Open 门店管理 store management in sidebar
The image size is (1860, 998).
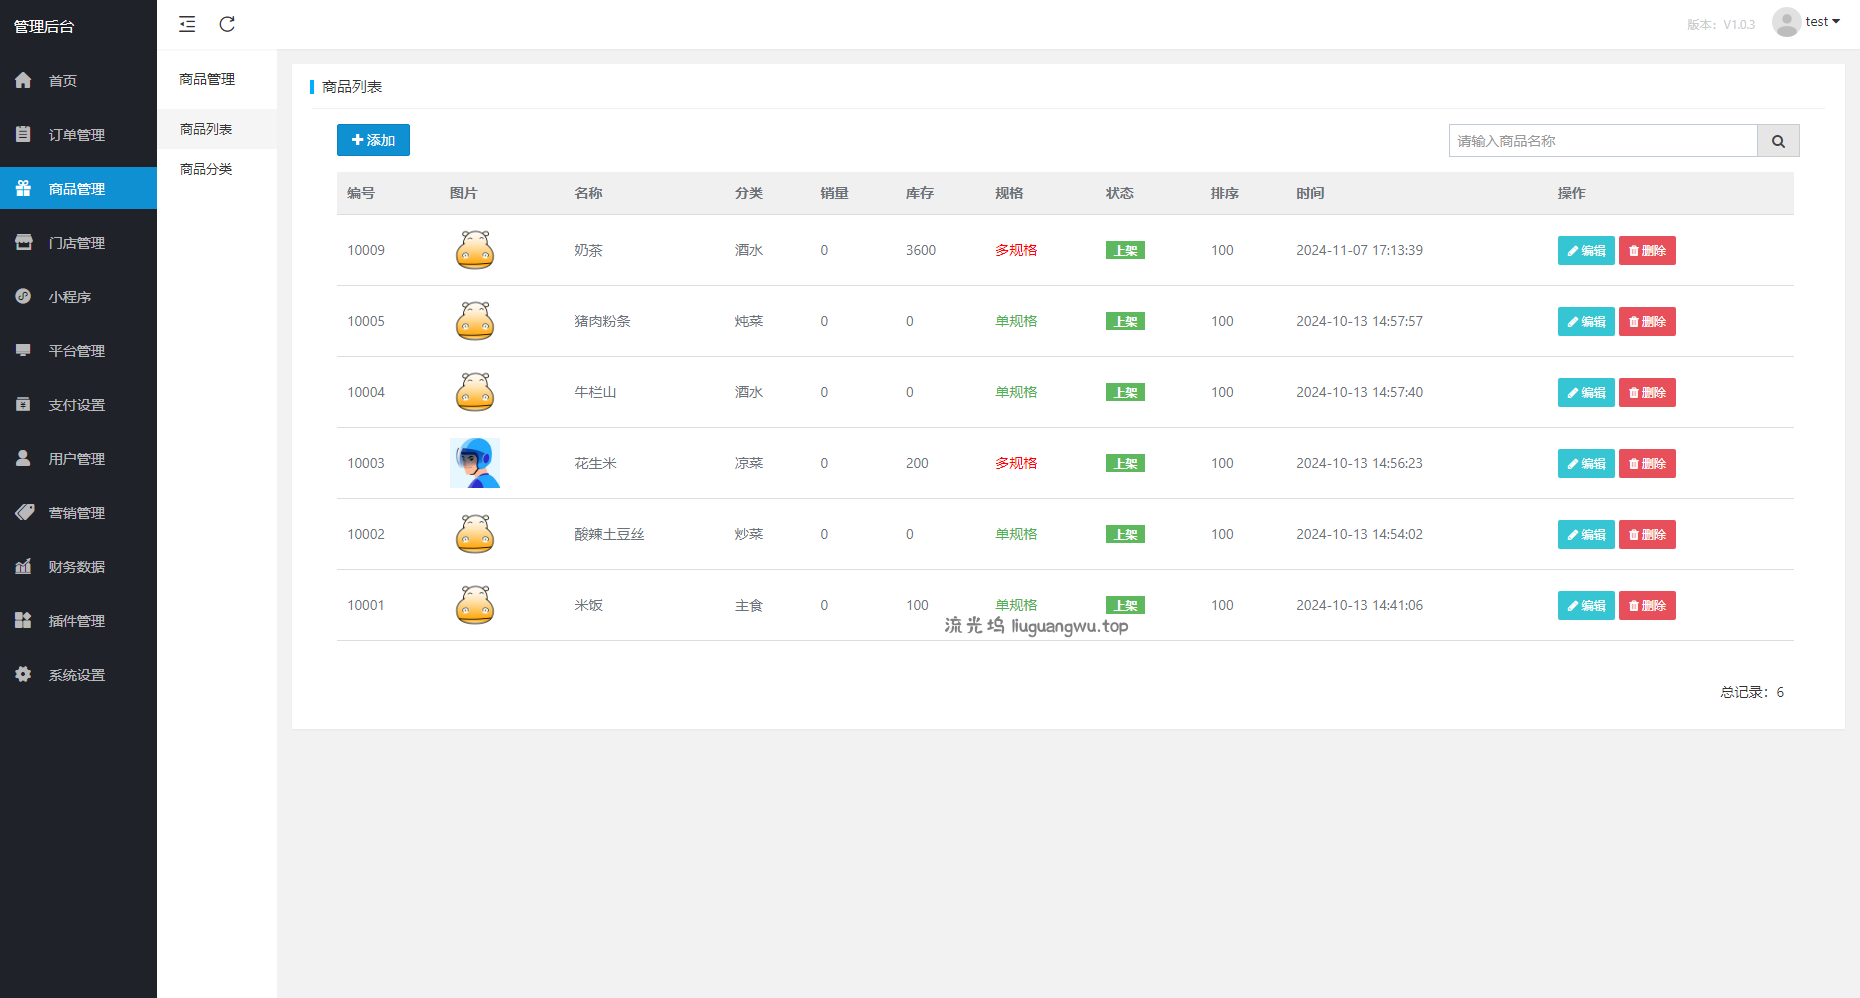click(x=76, y=243)
